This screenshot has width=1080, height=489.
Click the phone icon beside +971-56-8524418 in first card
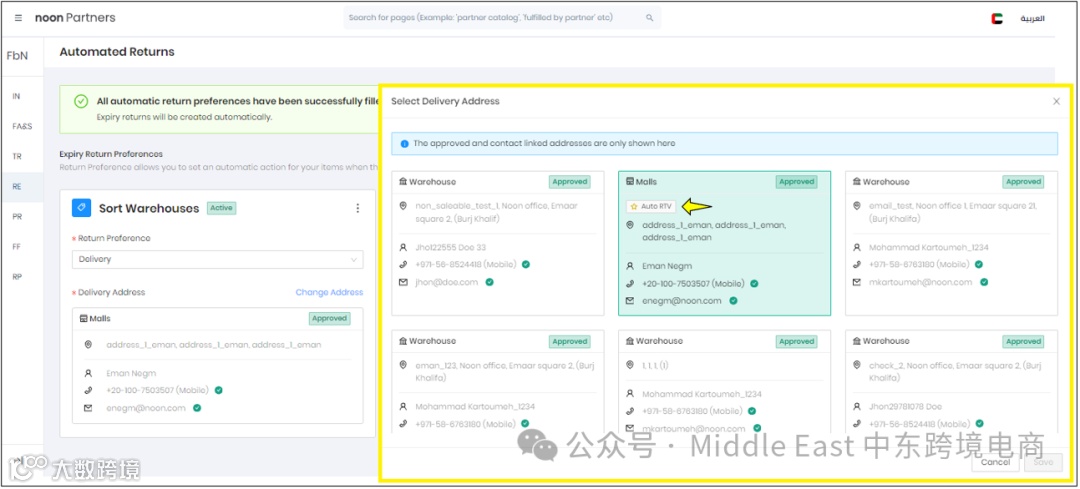click(x=403, y=264)
